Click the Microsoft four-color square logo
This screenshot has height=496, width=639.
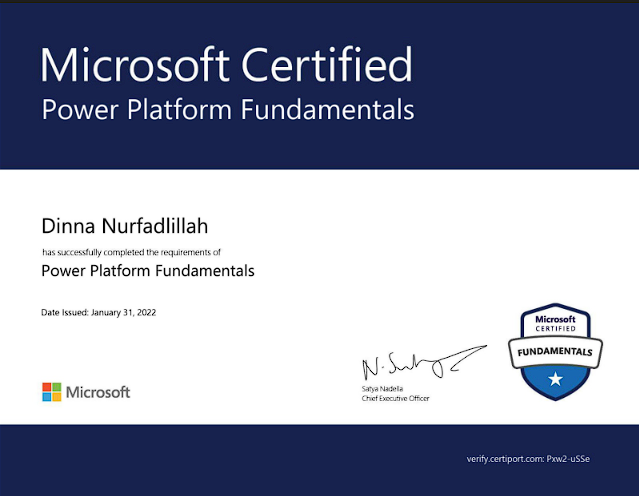tap(52, 392)
